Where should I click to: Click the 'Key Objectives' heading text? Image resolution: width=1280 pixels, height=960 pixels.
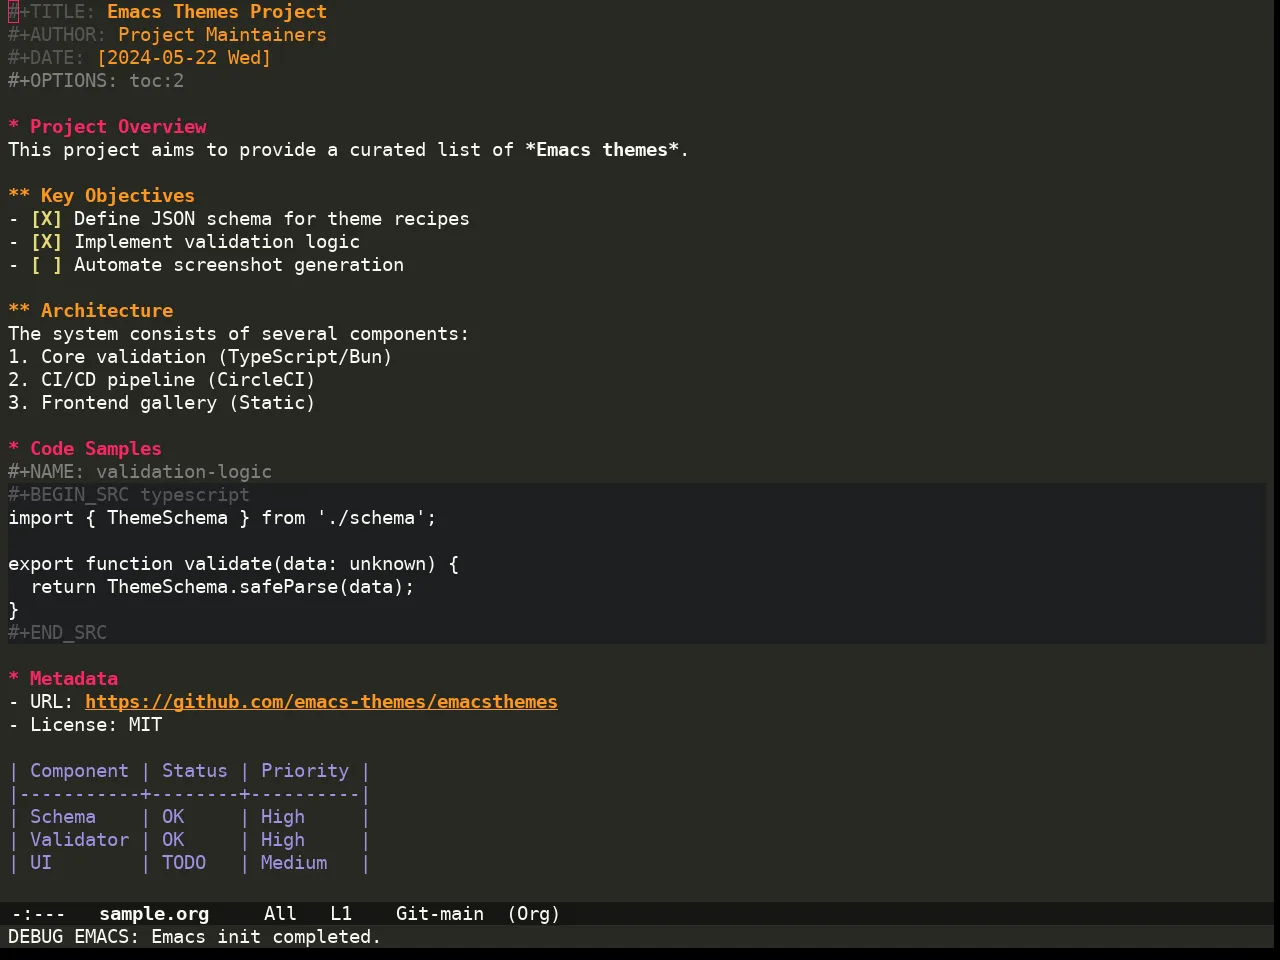(x=118, y=196)
